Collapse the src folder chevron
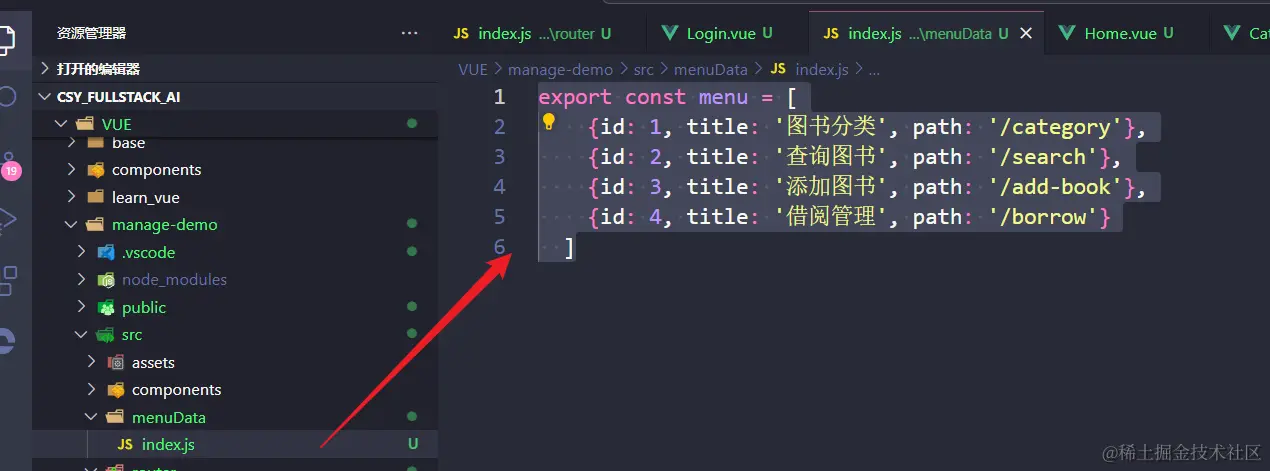This screenshot has width=1270, height=471. tap(82, 335)
